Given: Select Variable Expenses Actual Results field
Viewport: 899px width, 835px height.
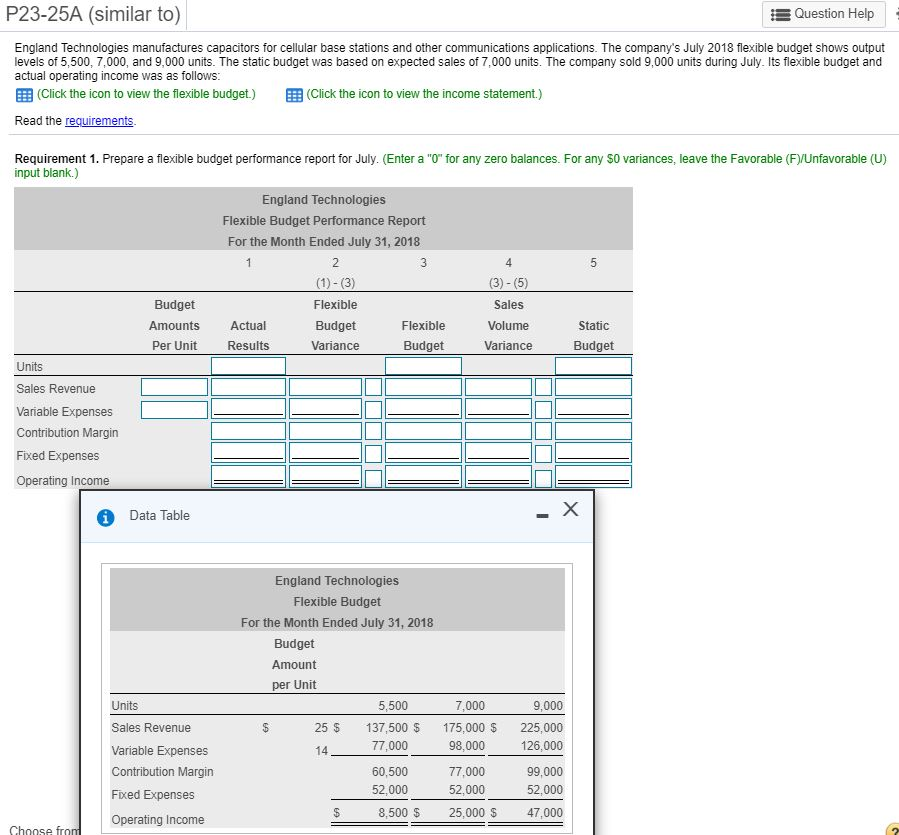Looking at the screenshot, I should pyautogui.click(x=248, y=409).
